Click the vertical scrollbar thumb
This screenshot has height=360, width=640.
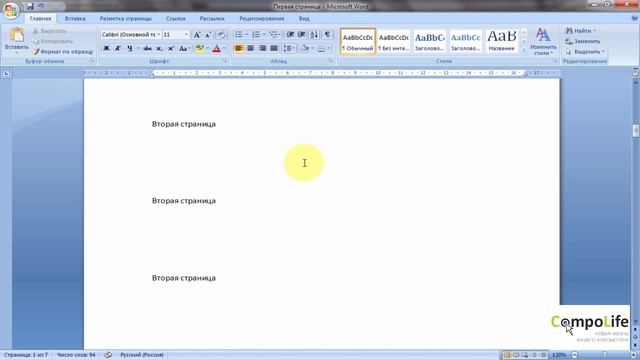(636, 131)
